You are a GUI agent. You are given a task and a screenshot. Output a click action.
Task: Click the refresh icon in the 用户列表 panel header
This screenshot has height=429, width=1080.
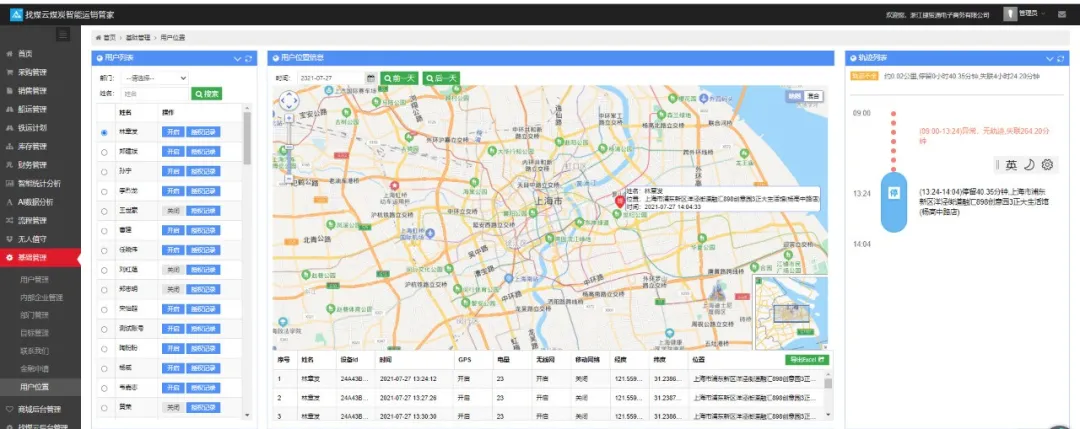(248, 58)
